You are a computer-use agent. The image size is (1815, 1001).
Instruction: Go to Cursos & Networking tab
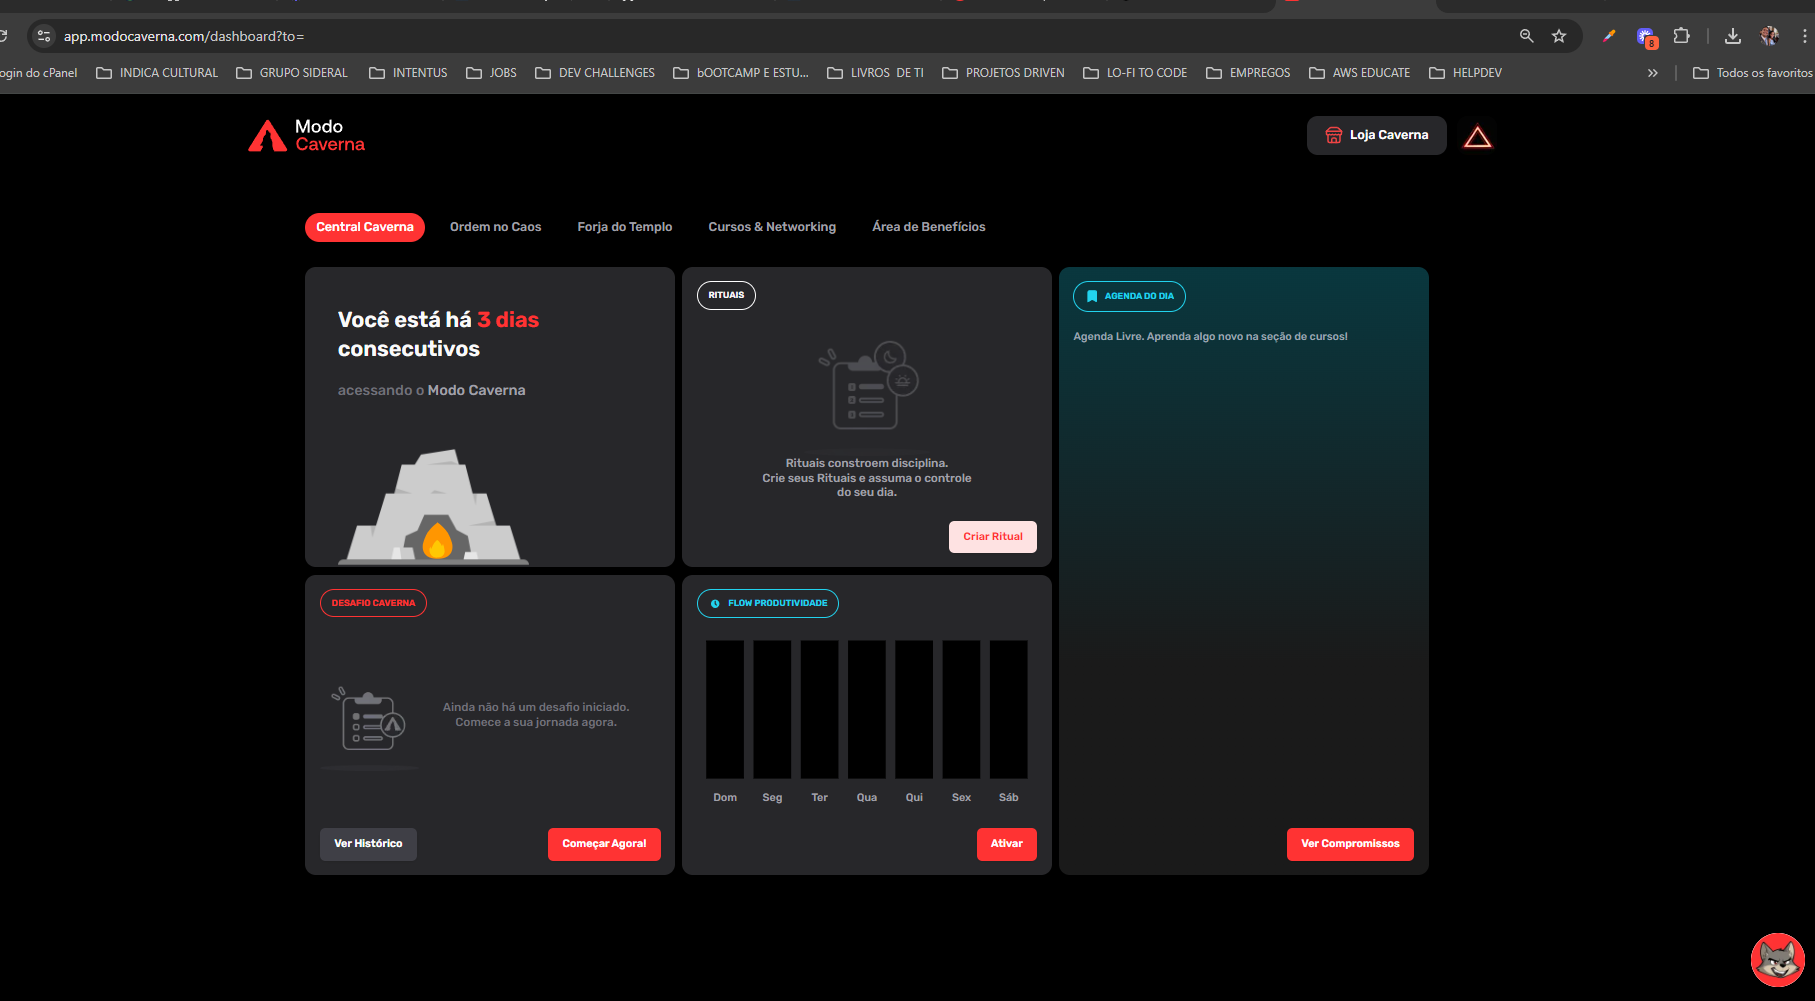772,227
